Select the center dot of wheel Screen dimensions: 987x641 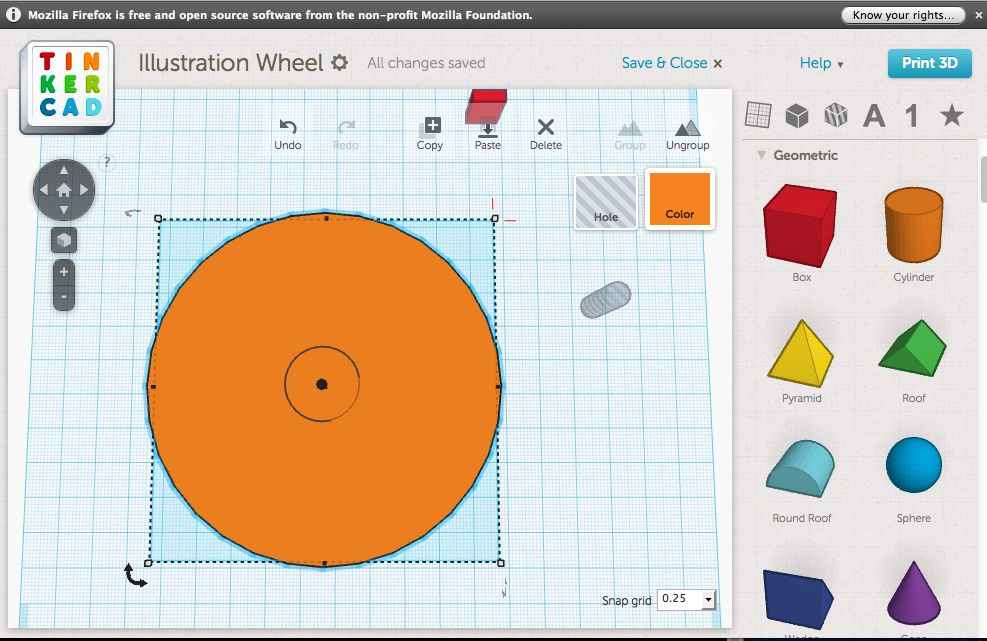pos(322,384)
